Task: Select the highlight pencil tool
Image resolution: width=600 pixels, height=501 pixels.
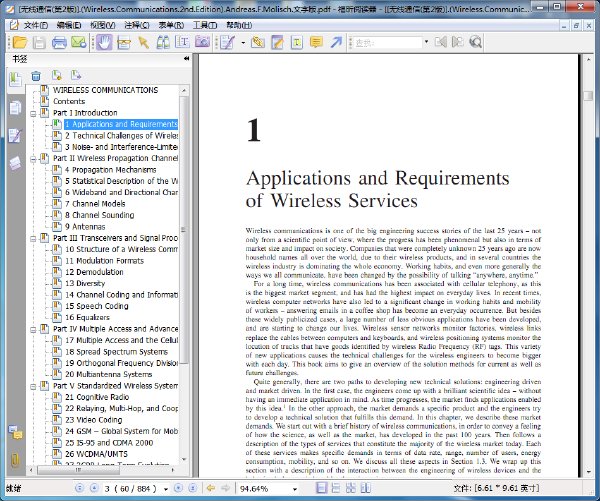Action: (x=277, y=42)
